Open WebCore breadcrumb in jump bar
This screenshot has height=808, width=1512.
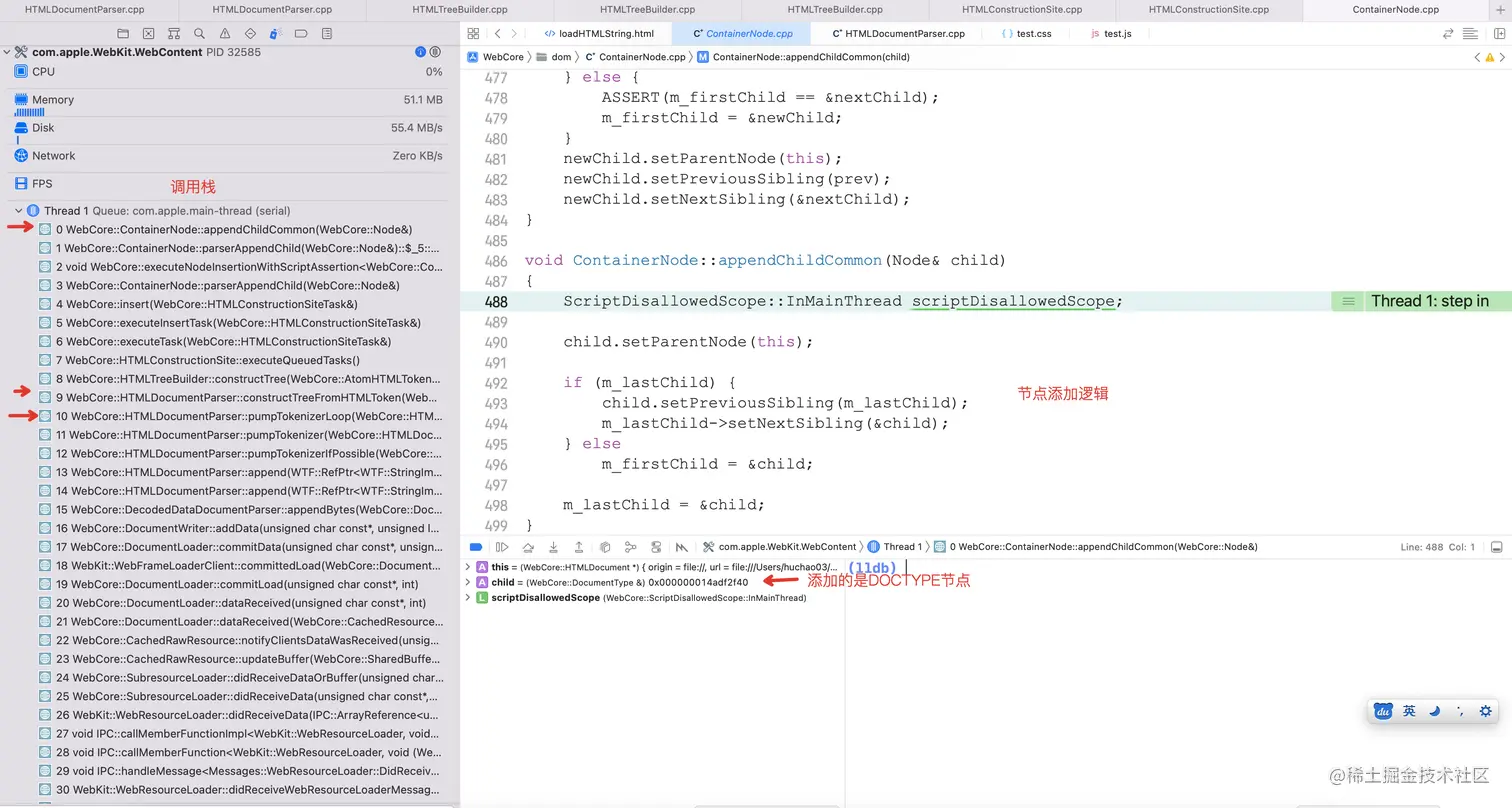(x=495, y=57)
